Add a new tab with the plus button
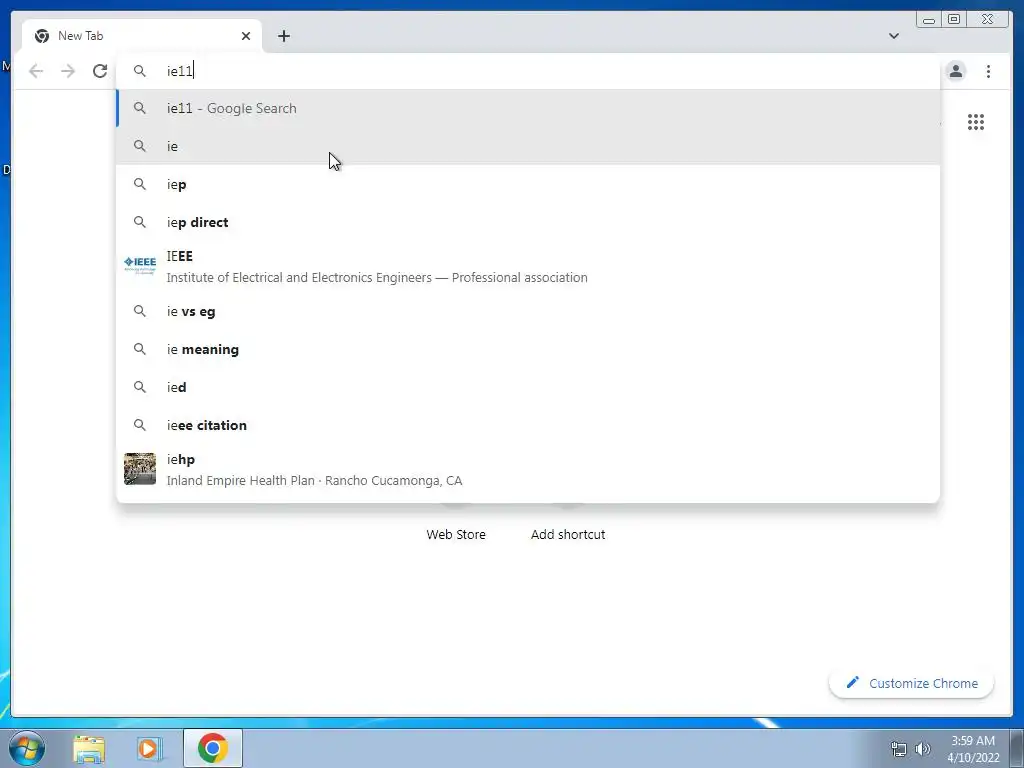 [283, 36]
